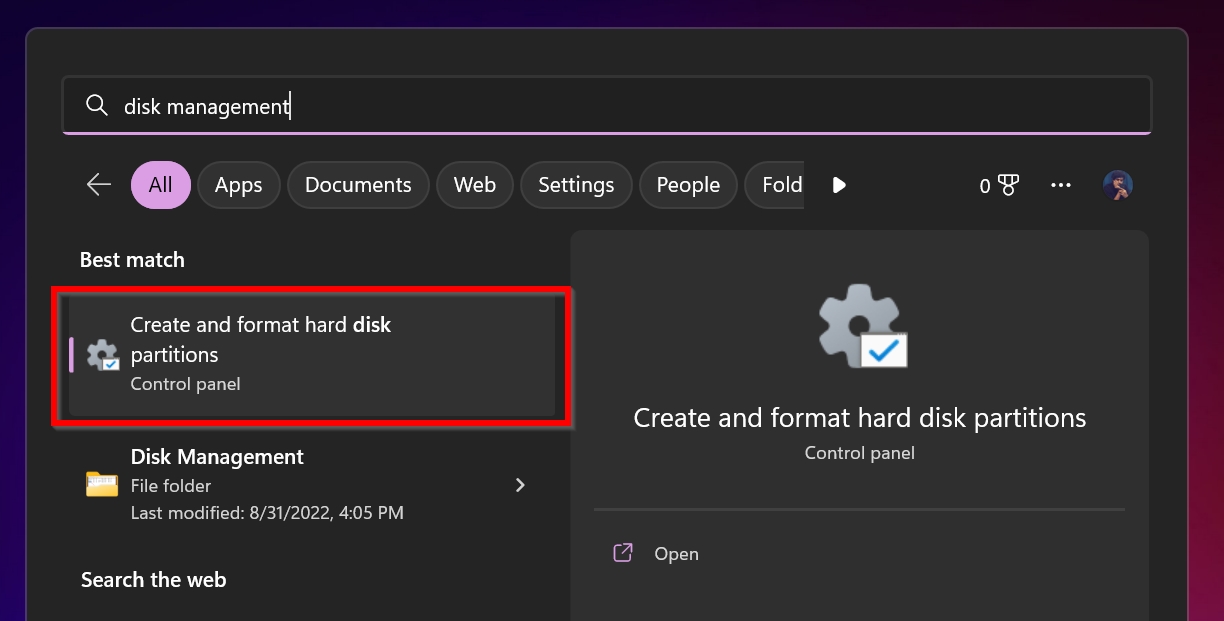The image size is (1224, 621).
Task: Switch to the People filter
Action: 688,185
